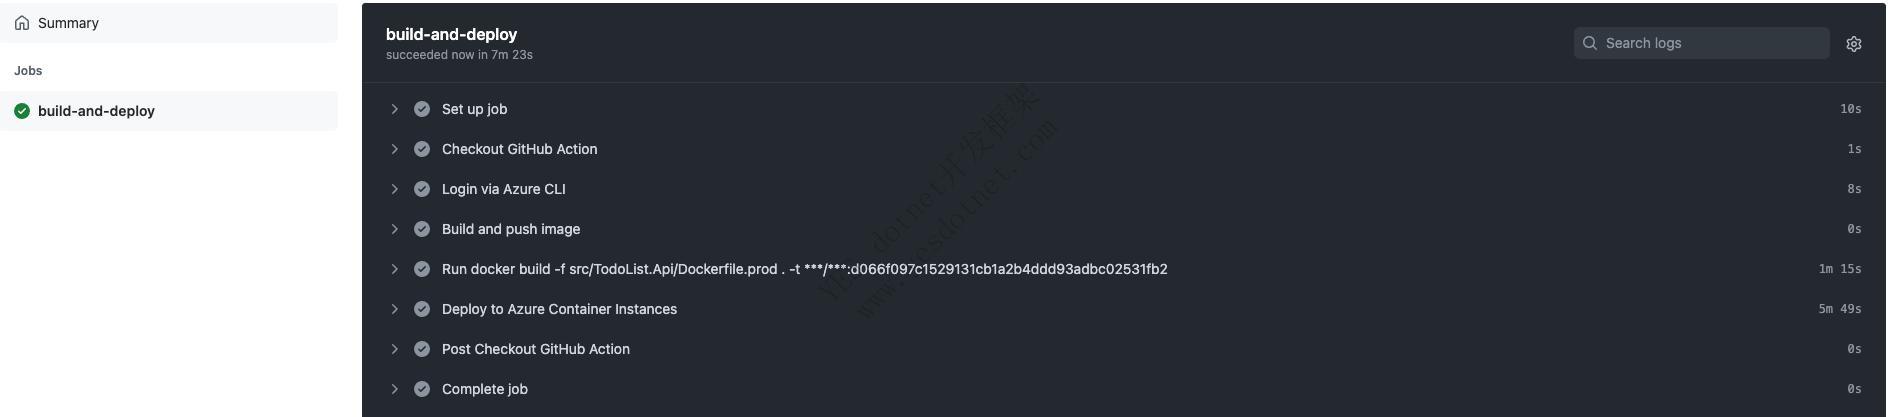Click green success icon beside build-and-deploy job
Screen dimensions: 1889x417
22,111
